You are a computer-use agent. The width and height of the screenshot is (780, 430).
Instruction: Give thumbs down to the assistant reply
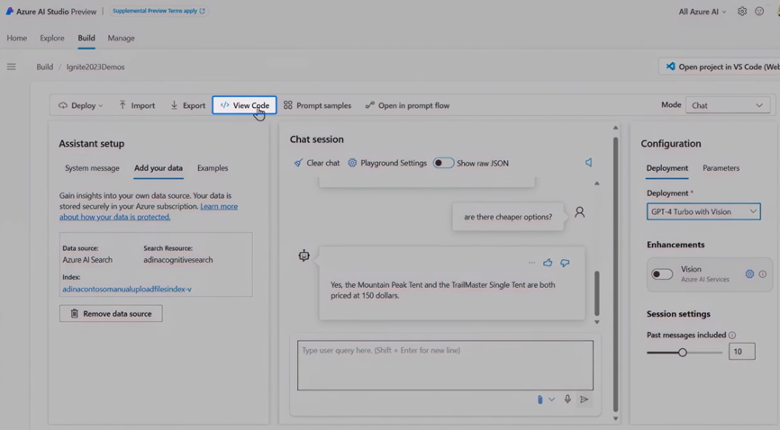pos(565,263)
